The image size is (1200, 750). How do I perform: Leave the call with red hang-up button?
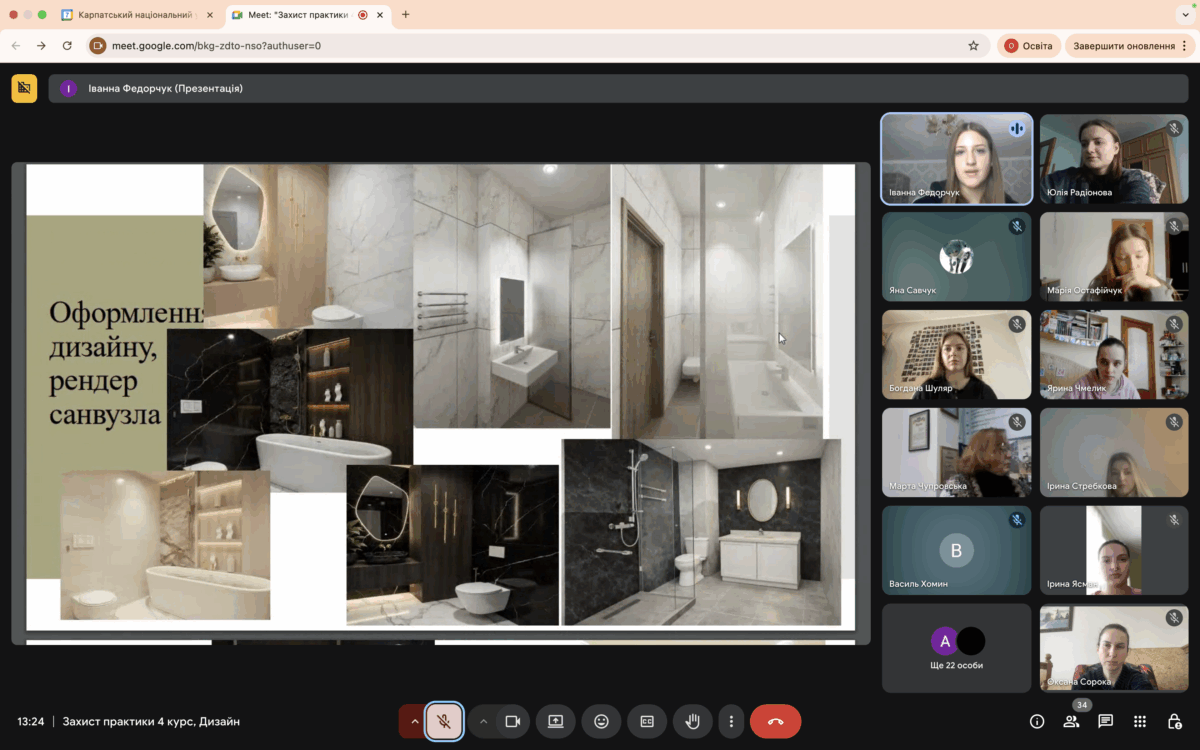tap(775, 721)
